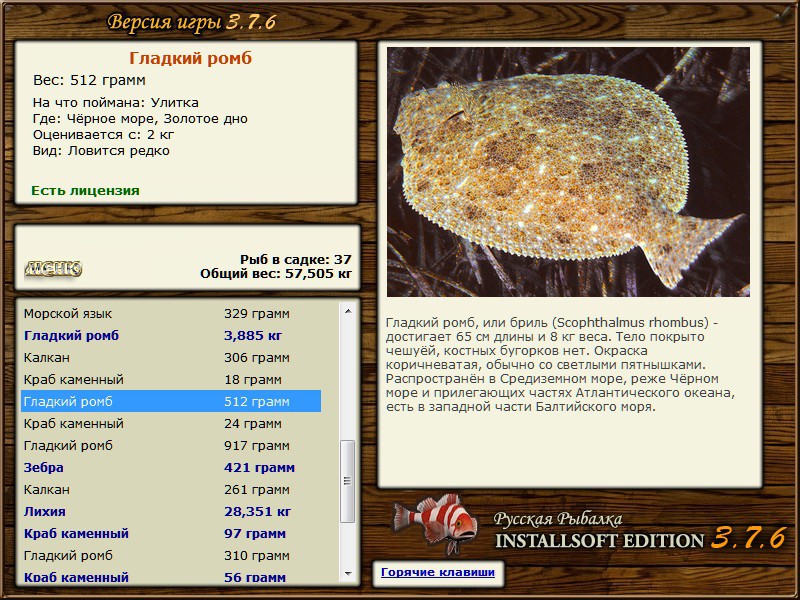Choose the Калкан 261 грамм row
The height and width of the screenshot is (600, 800).
point(170,490)
